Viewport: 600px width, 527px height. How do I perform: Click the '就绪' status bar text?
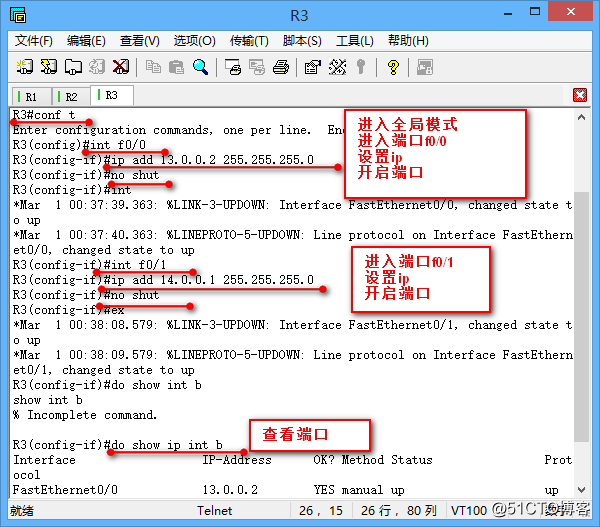pyautogui.click(x=22, y=511)
